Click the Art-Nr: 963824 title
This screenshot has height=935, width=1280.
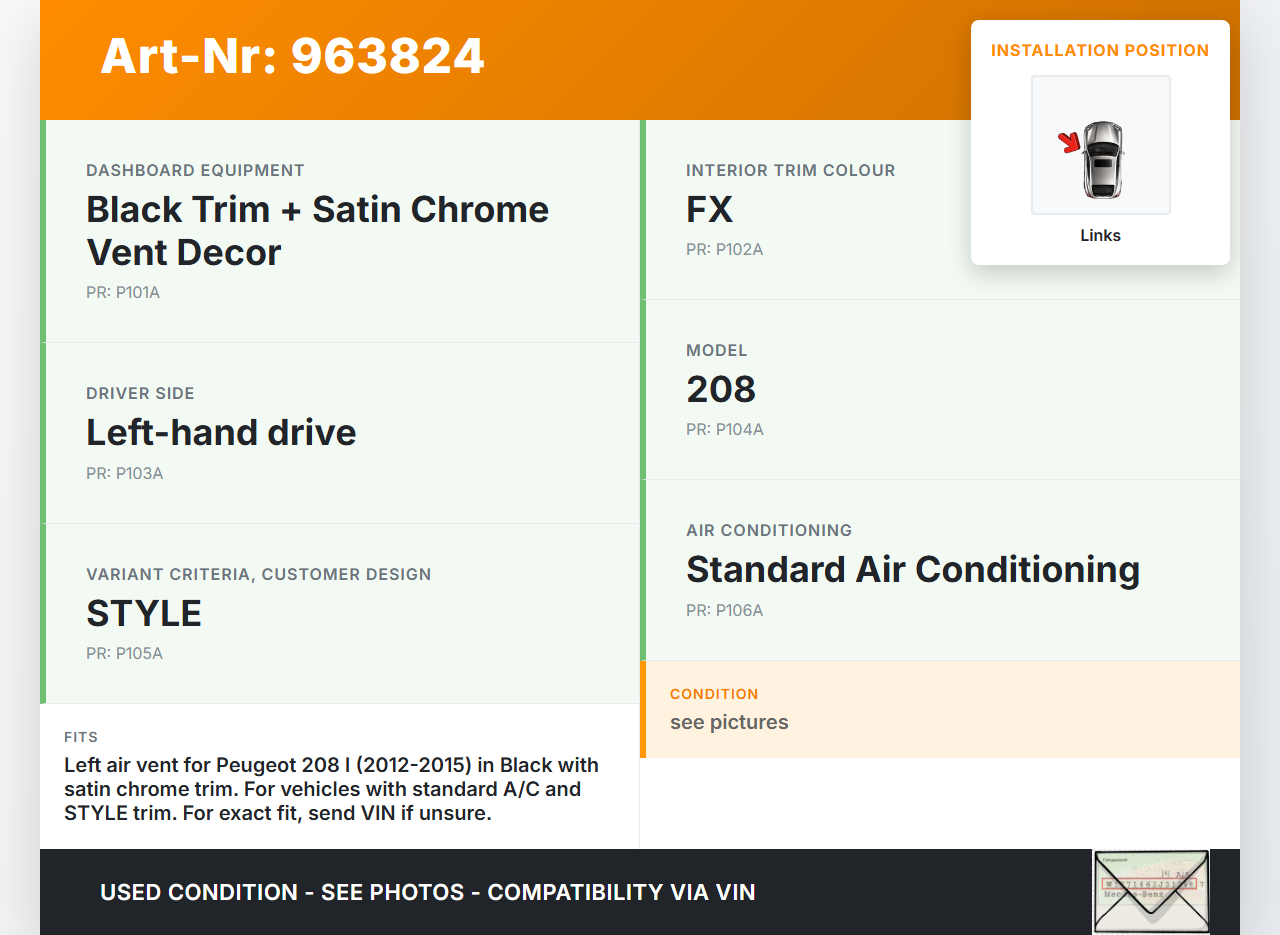click(x=292, y=56)
